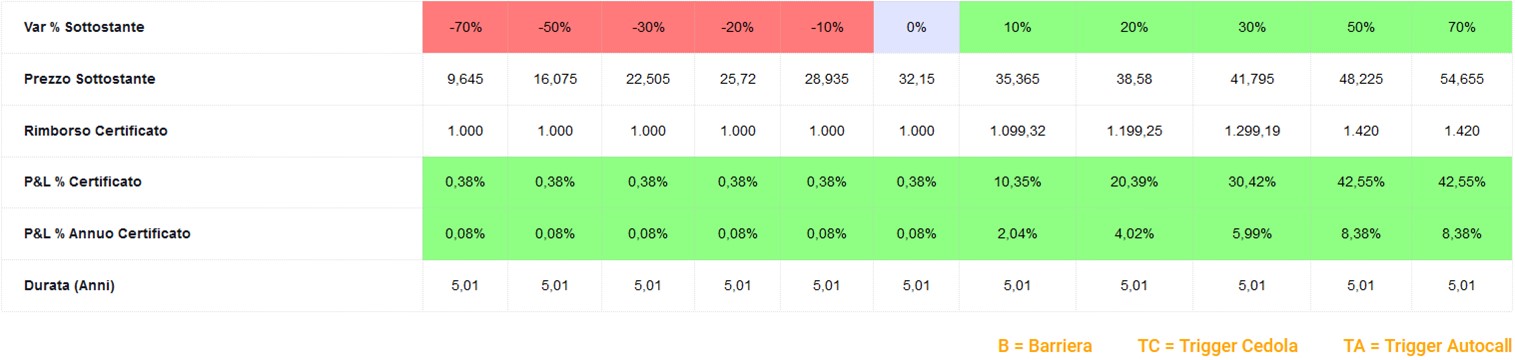Viewport: 1515px width, 360px height.
Task: Click the 54,655 price cell
Action: [1461, 79]
